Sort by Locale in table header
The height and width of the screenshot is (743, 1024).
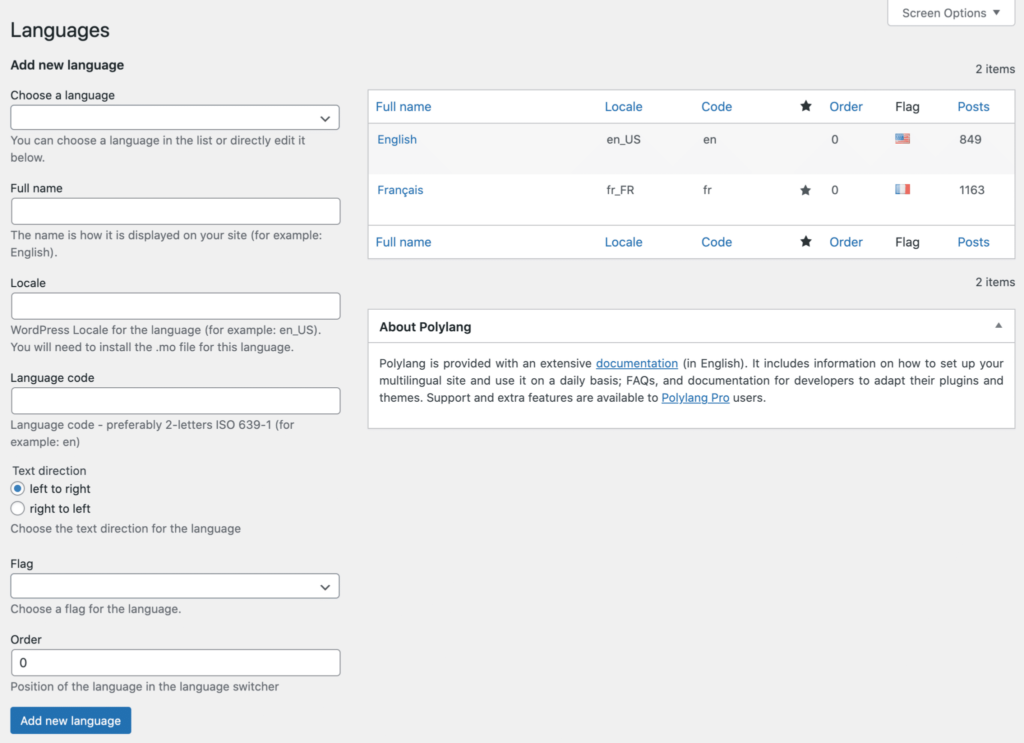[x=623, y=106]
